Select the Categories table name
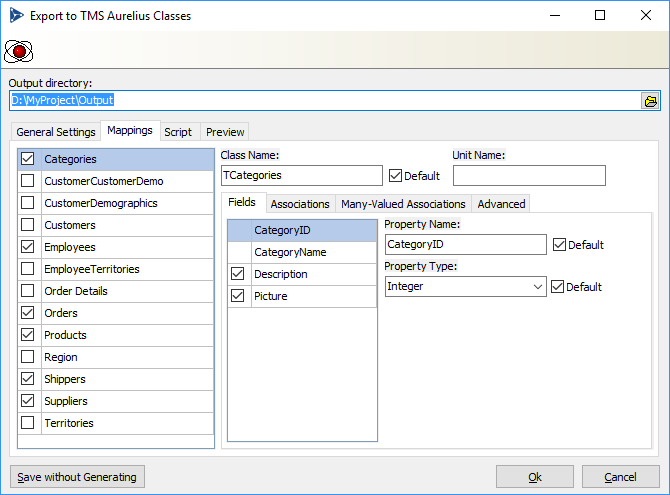The image size is (670, 495). point(71,159)
